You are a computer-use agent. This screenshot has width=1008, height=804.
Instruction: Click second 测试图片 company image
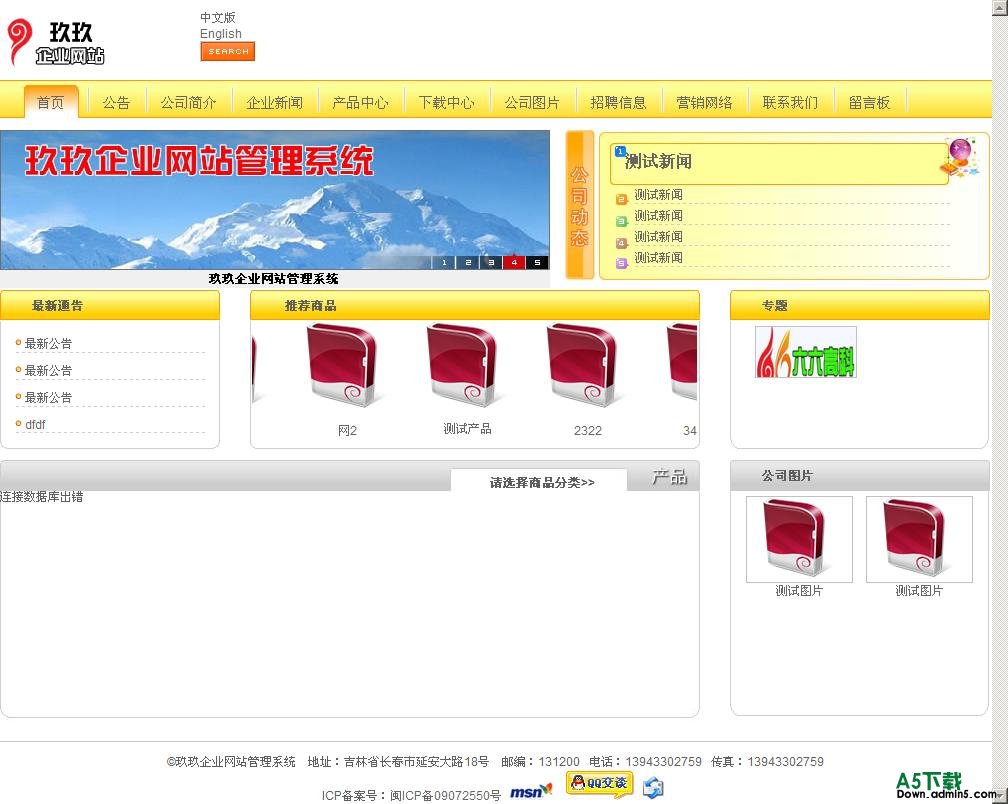(919, 539)
